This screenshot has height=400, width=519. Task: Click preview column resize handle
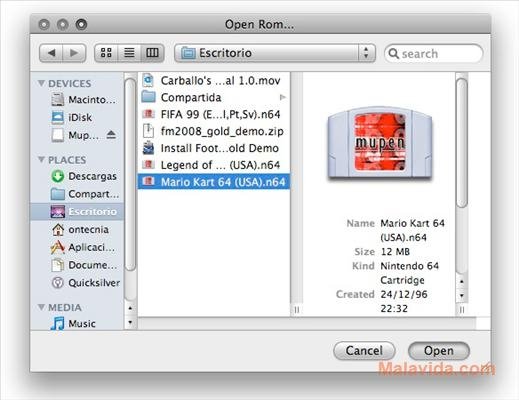(462, 310)
